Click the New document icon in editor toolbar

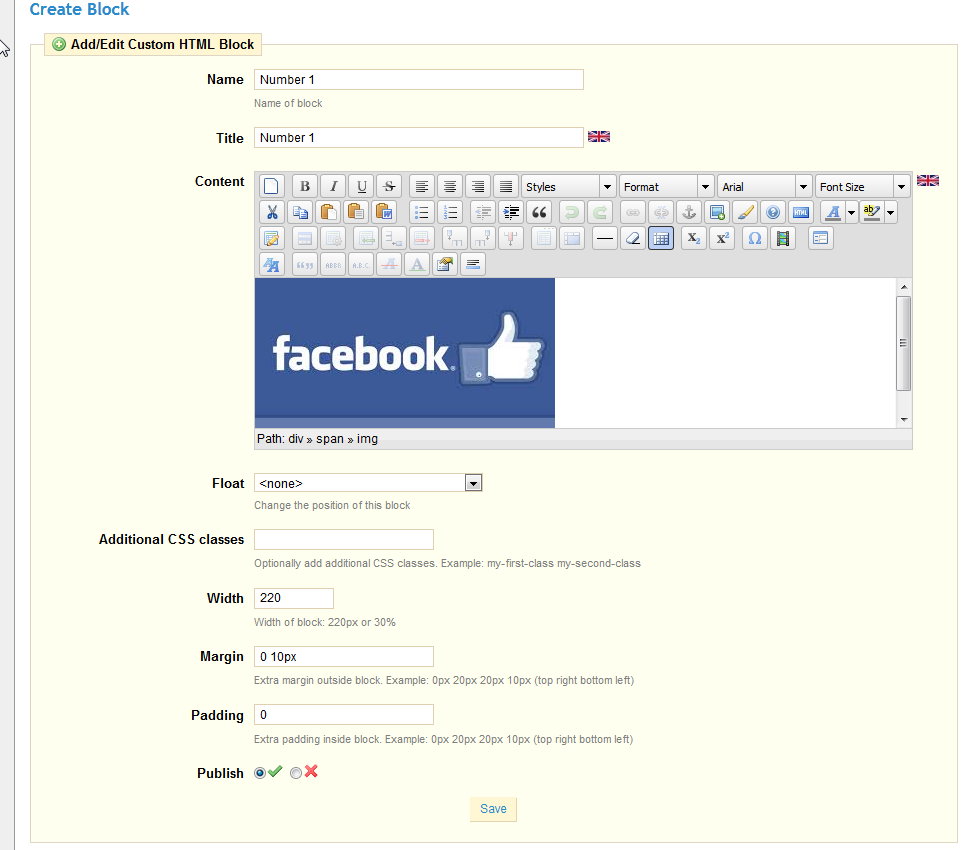pyautogui.click(x=271, y=187)
